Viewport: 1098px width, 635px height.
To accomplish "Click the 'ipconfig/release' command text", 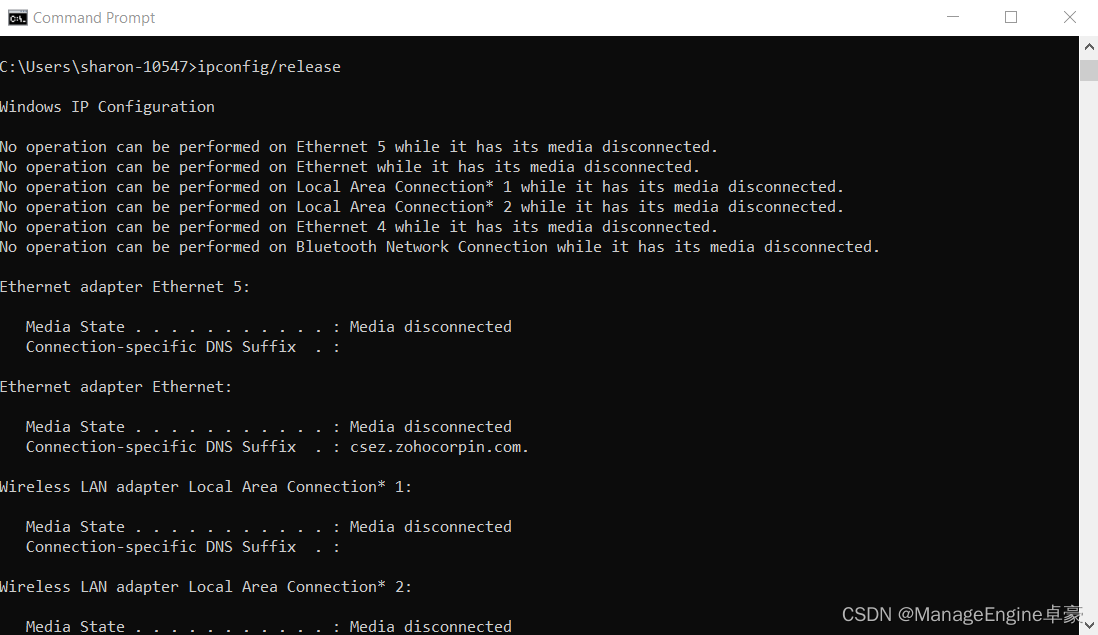I will (269, 67).
